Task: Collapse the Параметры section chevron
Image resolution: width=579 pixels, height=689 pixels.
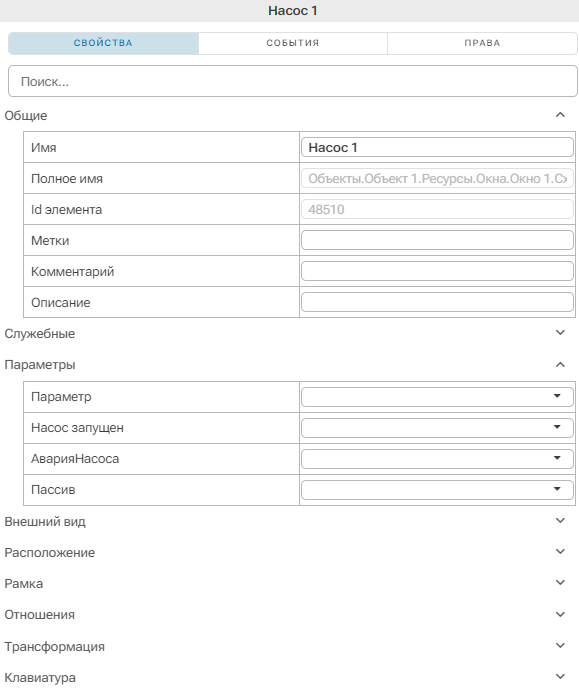Action: [560, 365]
